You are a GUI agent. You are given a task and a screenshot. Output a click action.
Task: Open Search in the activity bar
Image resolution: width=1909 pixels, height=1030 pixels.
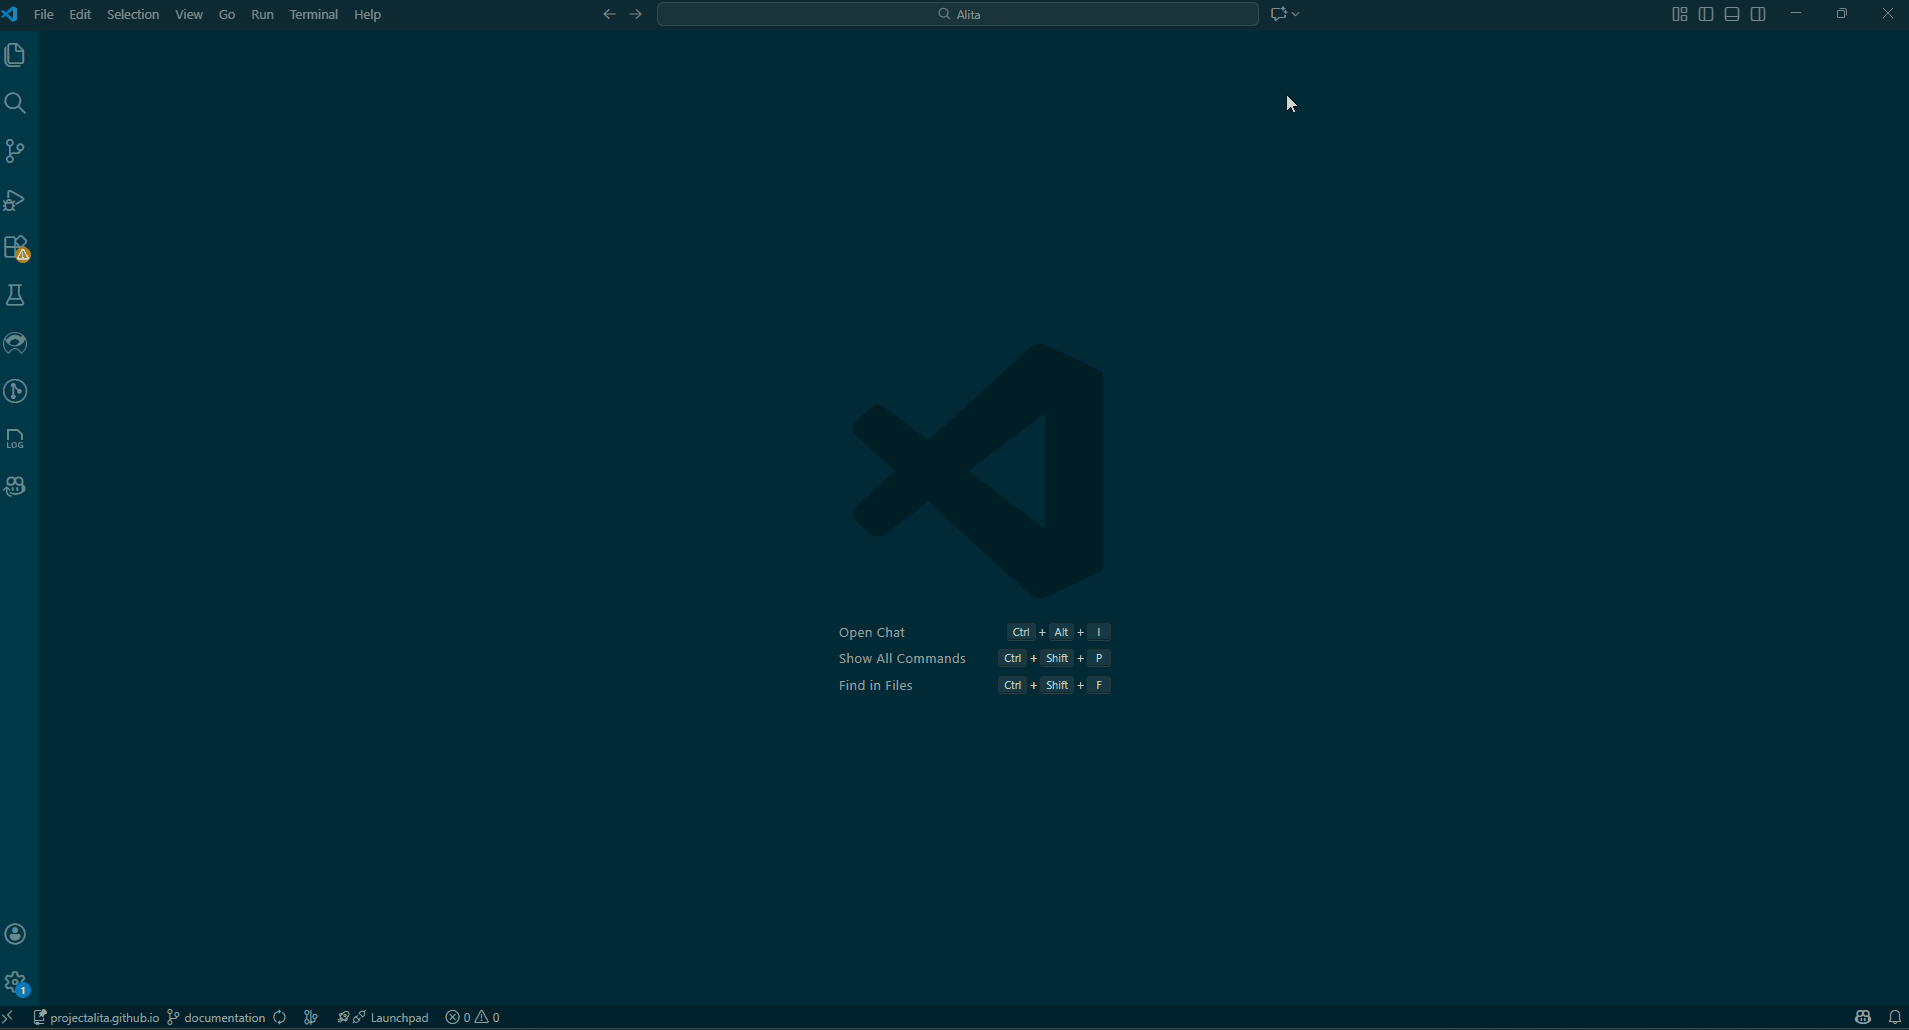point(16,103)
